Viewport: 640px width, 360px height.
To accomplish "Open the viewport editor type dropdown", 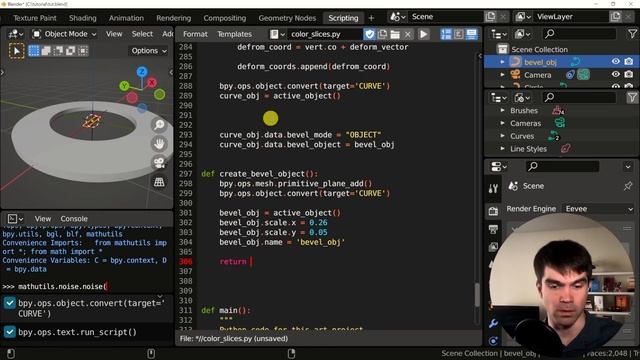I will coord(16,34).
